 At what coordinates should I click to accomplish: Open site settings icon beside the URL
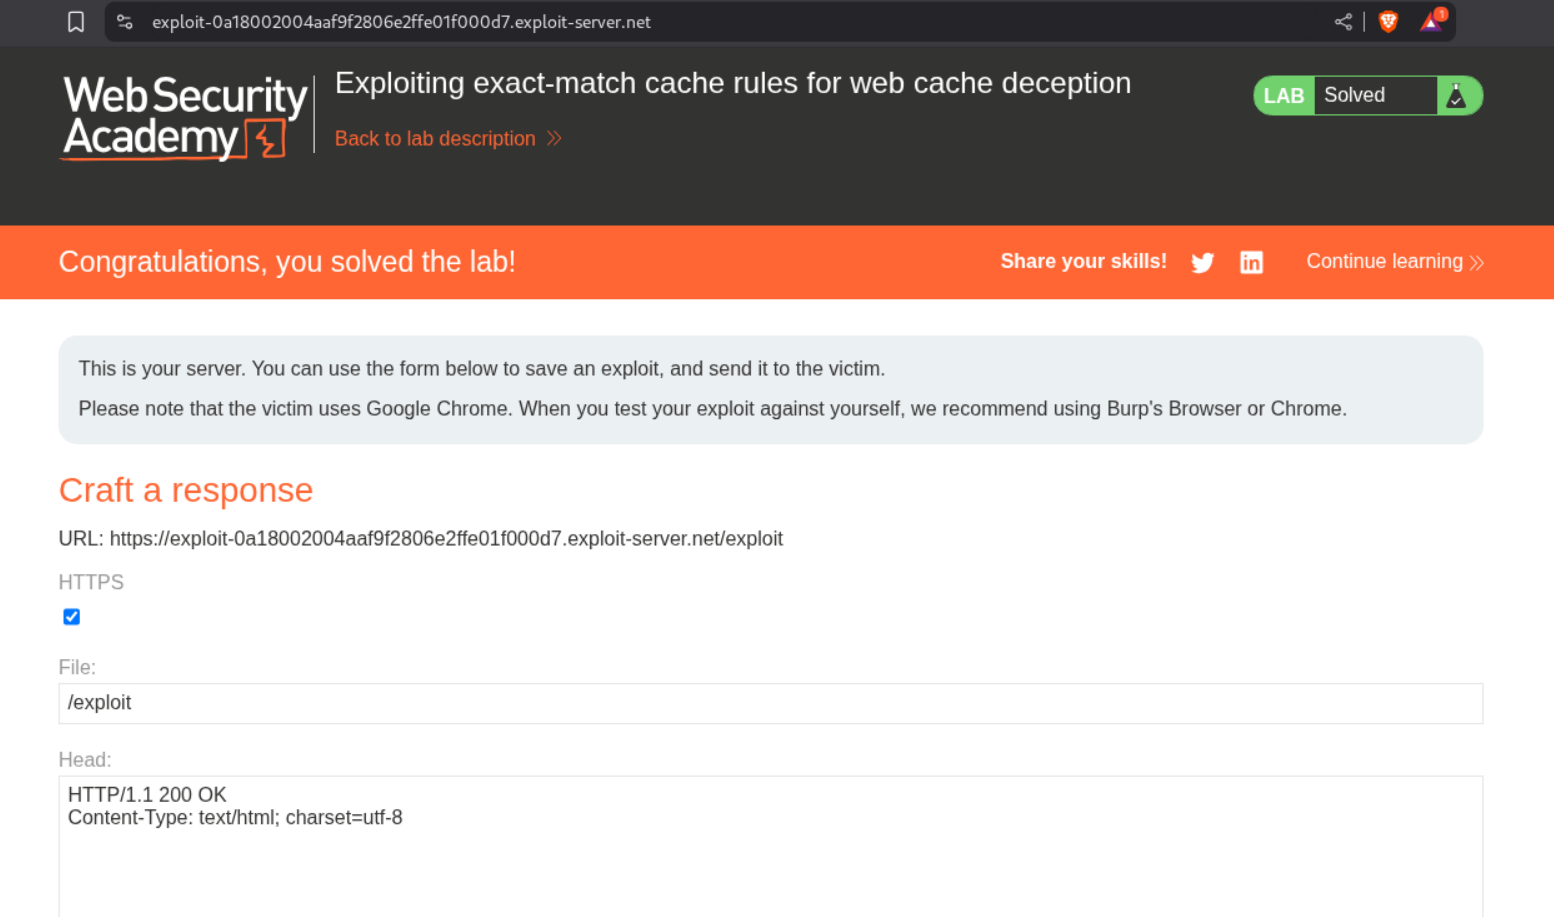[x=125, y=22]
